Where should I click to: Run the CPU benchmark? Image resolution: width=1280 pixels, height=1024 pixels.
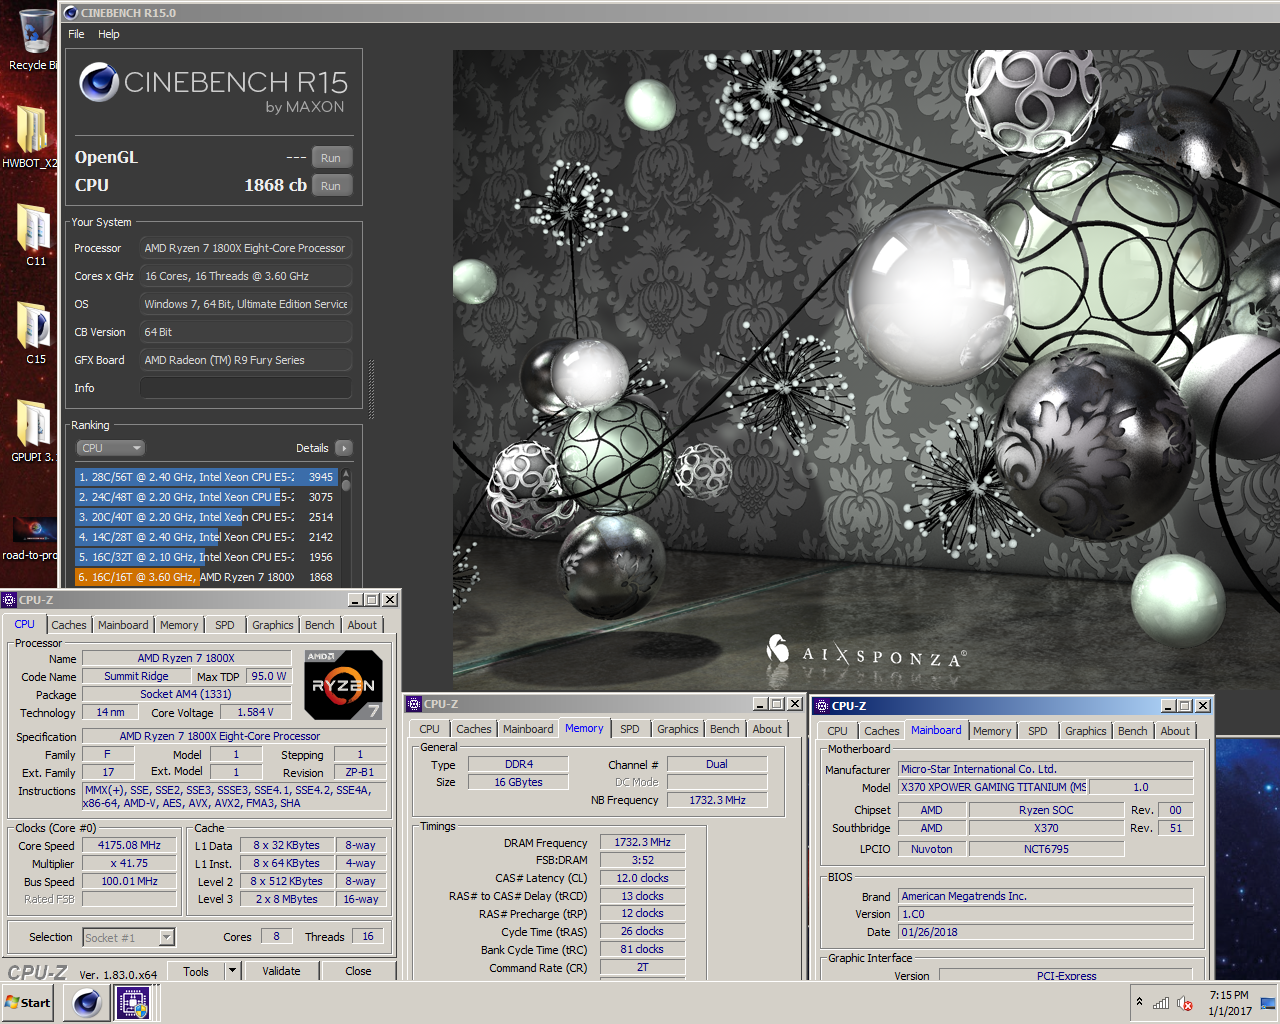(x=331, y=186)
